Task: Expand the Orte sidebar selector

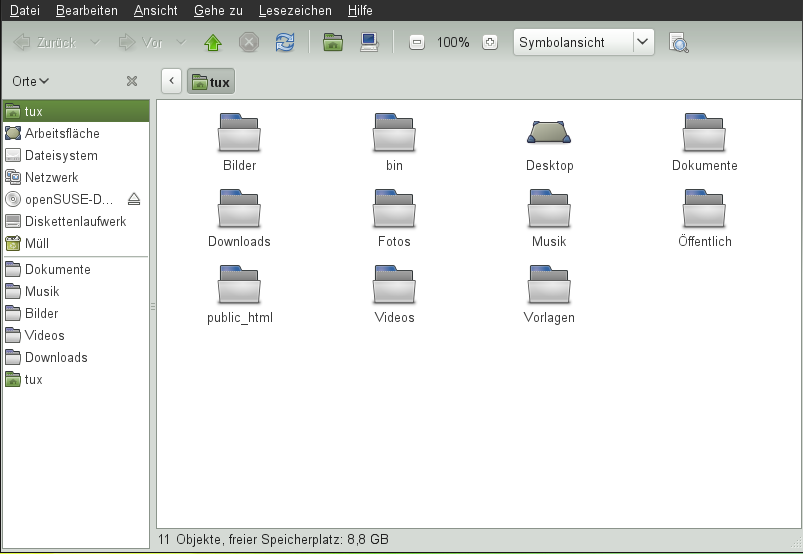Action: click(x=31, y=81)
